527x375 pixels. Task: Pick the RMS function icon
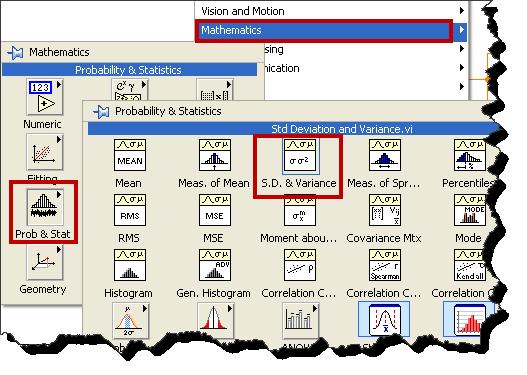click(130, 210)
